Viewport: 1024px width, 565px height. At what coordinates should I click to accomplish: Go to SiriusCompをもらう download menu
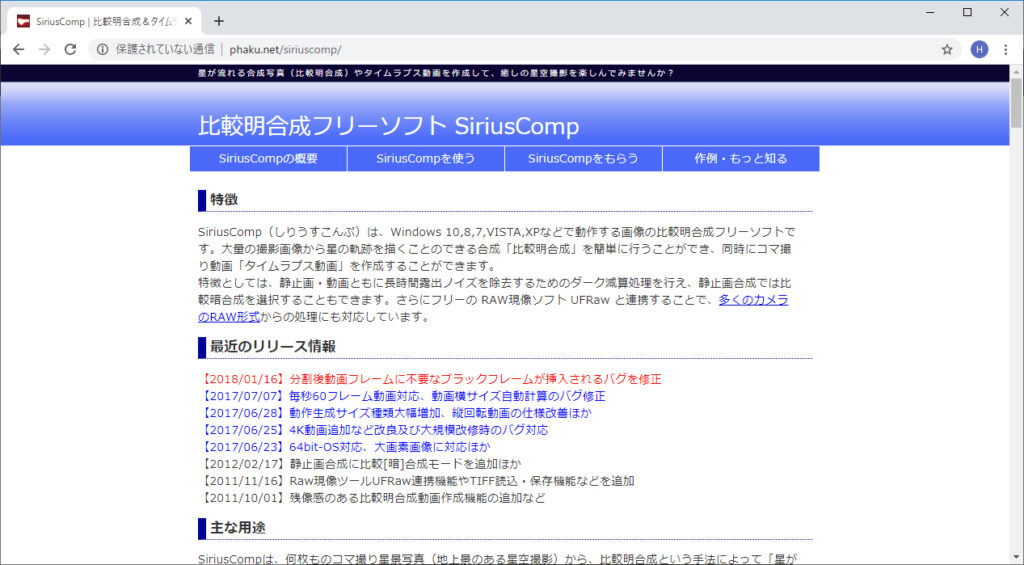[583, 158]
